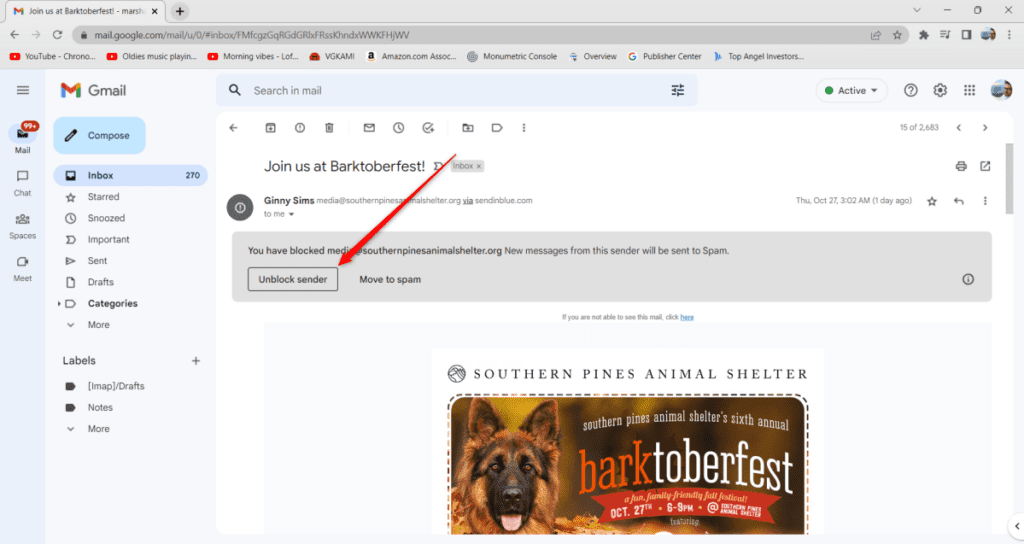Open Meet in the left rail
The image size is (1024, 544).
pyautogui.click(x=23, y=268)
